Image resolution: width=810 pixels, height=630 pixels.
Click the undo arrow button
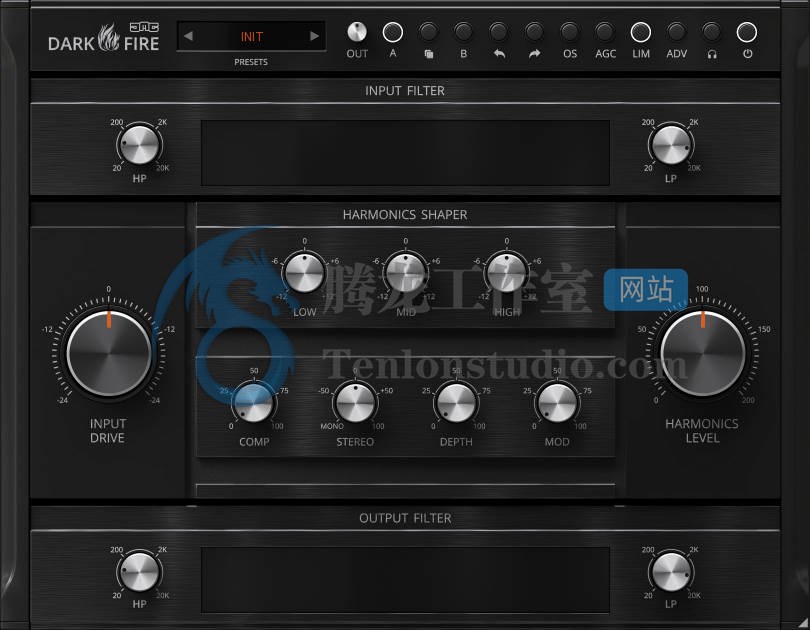click(x=499, y=33)
